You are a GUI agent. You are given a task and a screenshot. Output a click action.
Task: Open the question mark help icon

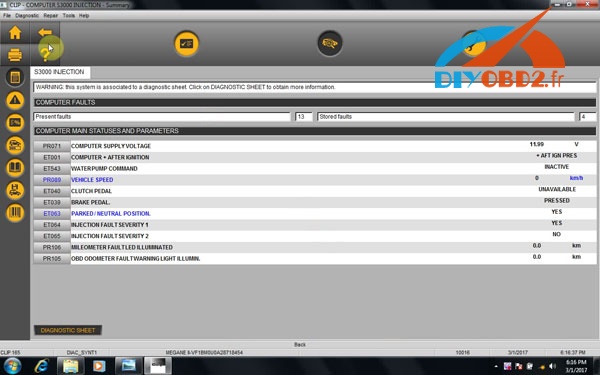click(x=45, y=55)
